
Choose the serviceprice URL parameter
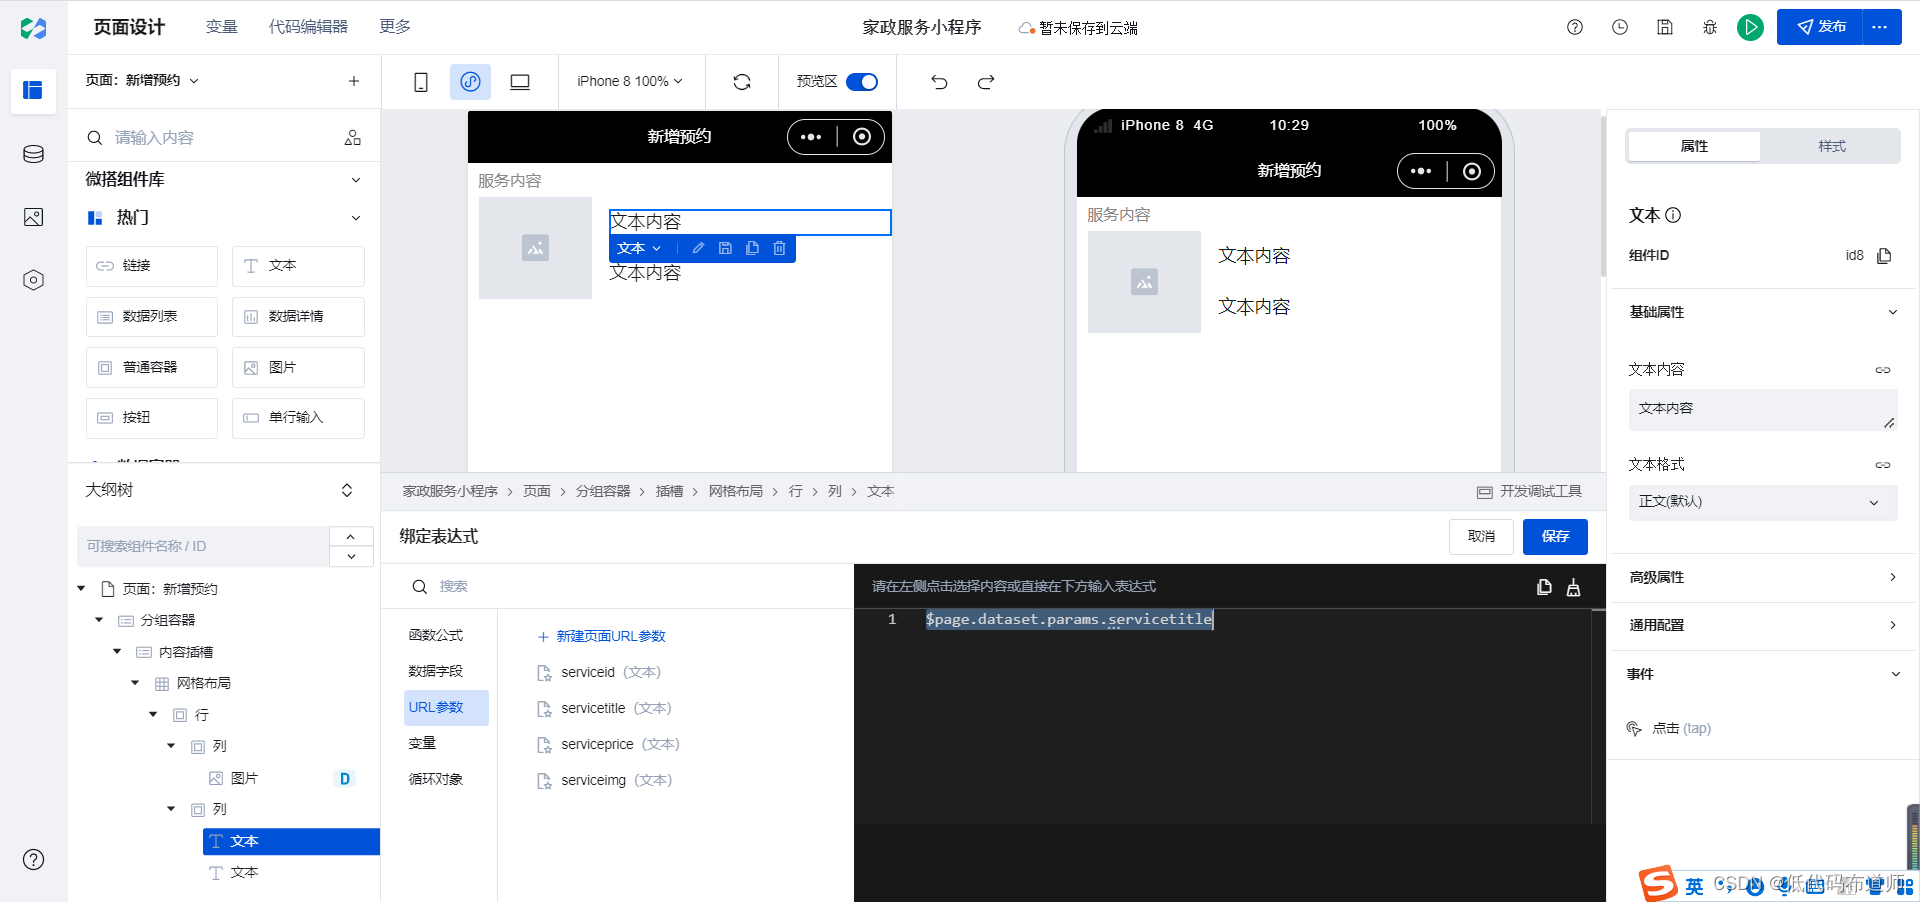point(608,745)
